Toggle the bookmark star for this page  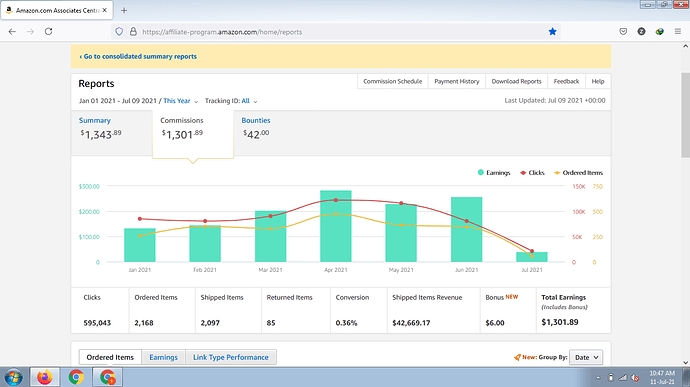coord(553,32)
